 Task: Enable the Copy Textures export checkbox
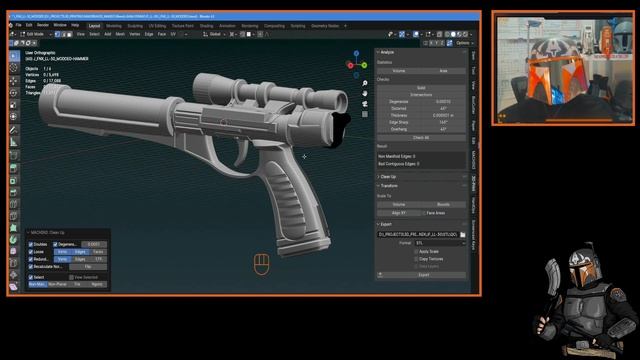(x=416, y=259)
